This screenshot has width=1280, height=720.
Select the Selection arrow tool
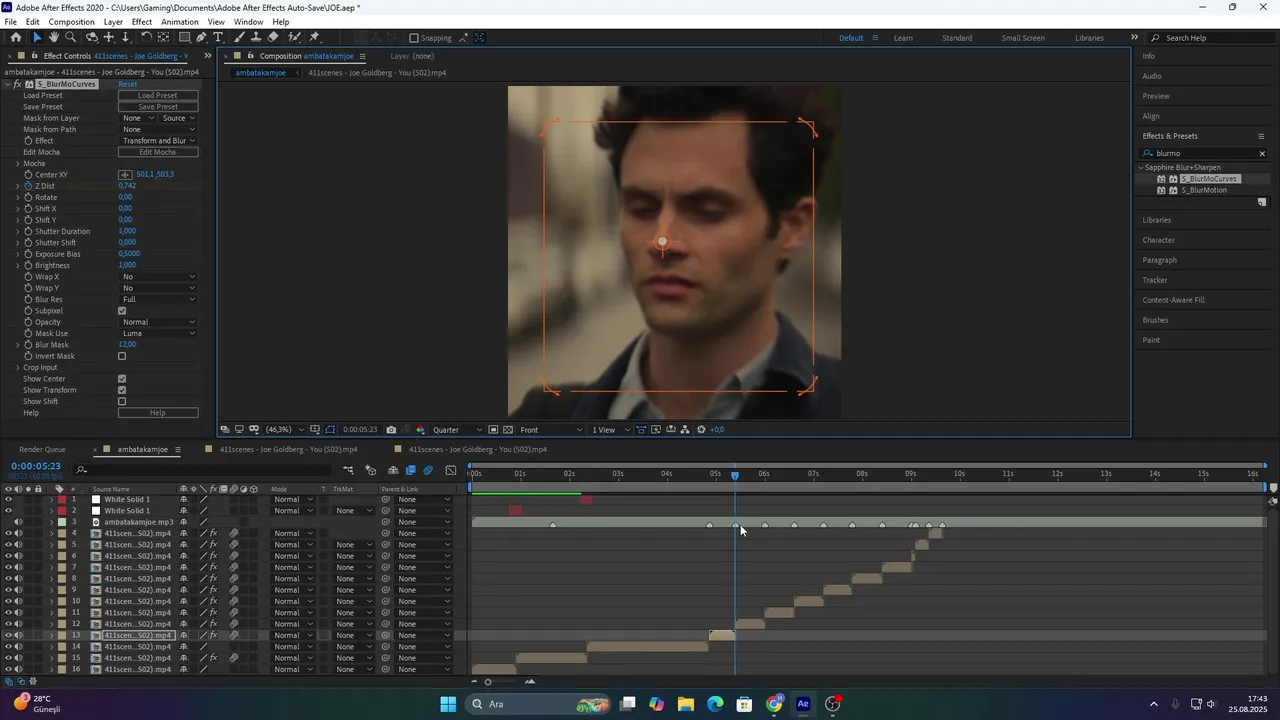coord(37,37)
